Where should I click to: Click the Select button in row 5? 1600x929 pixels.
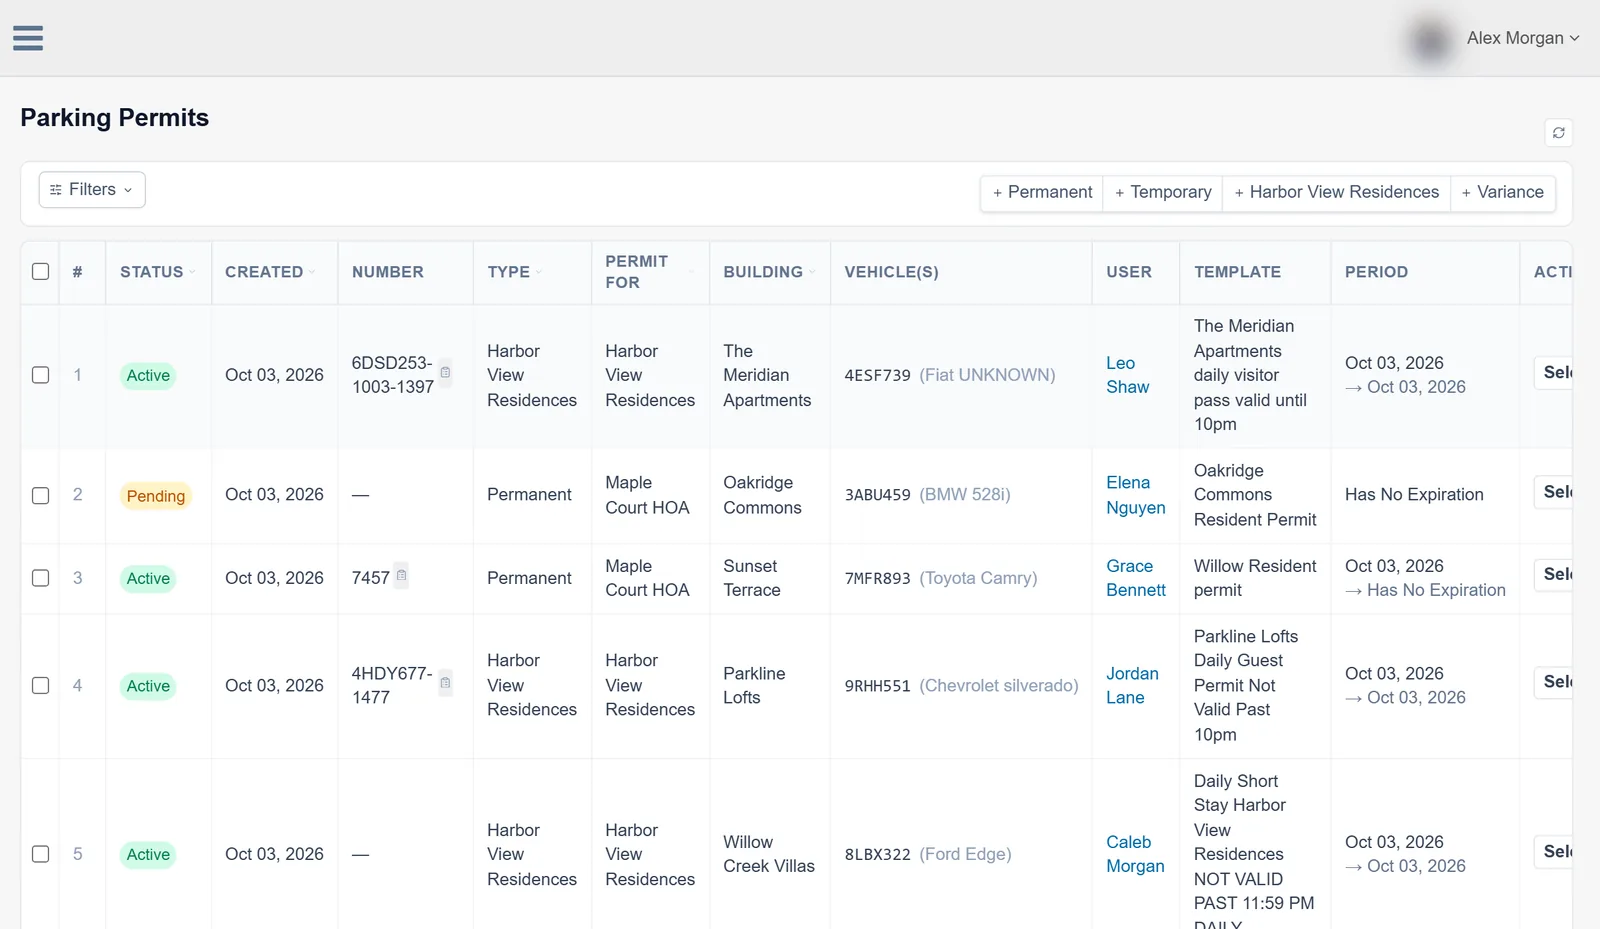pyautogui.click(x=1554, y=852)
